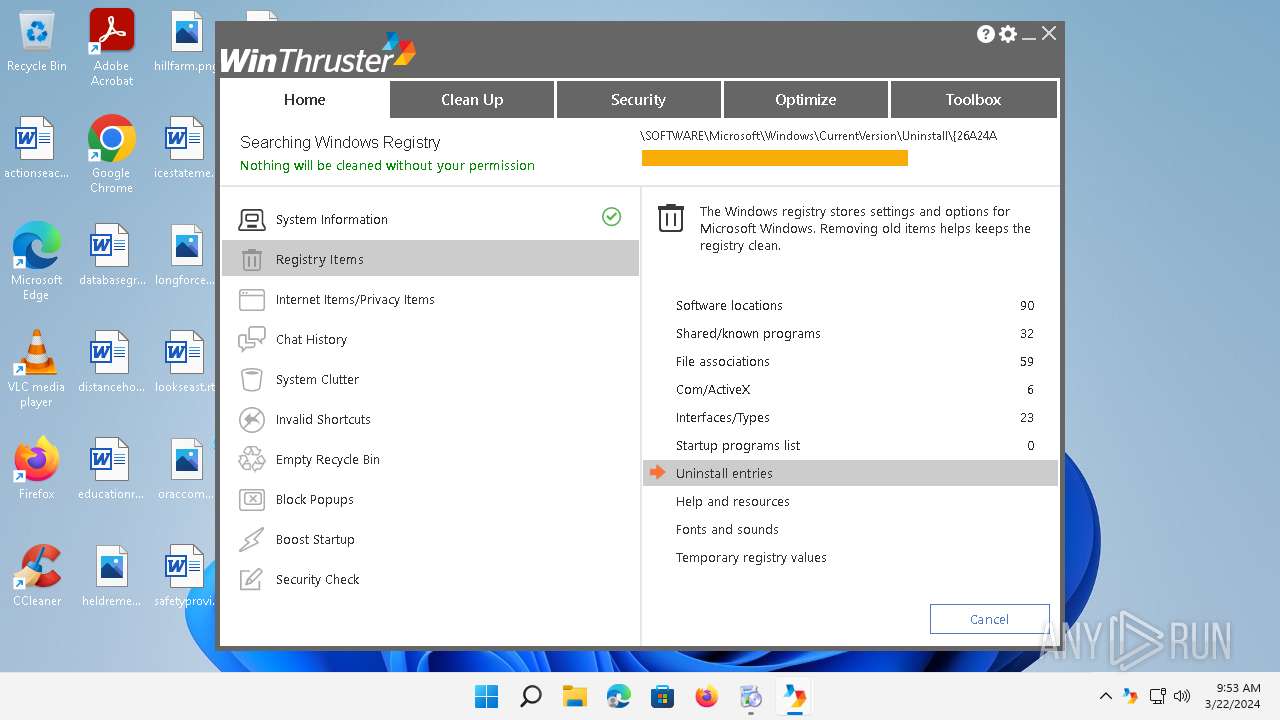Screen dimensions: 1280x720
Task: Select the VLC media player desktop icon
Action: (37, 369)
